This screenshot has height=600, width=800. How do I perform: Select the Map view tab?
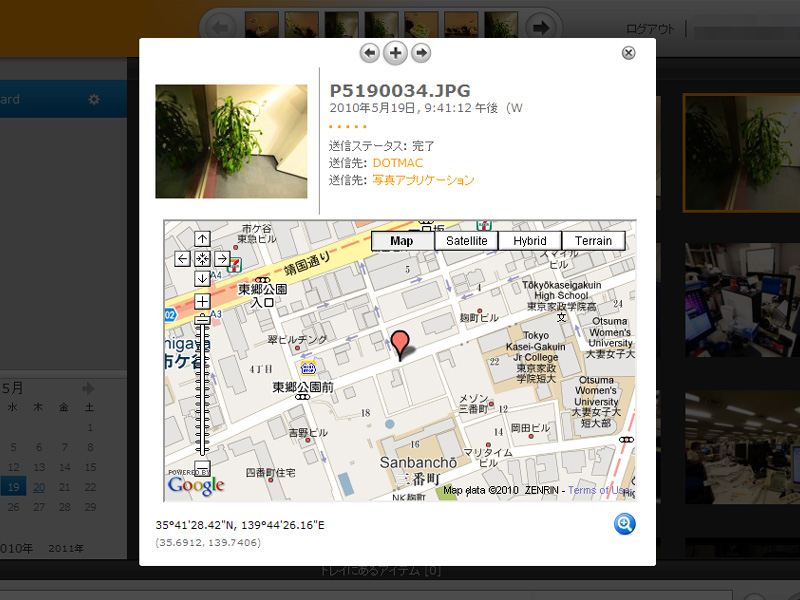[x=402, y=240]
